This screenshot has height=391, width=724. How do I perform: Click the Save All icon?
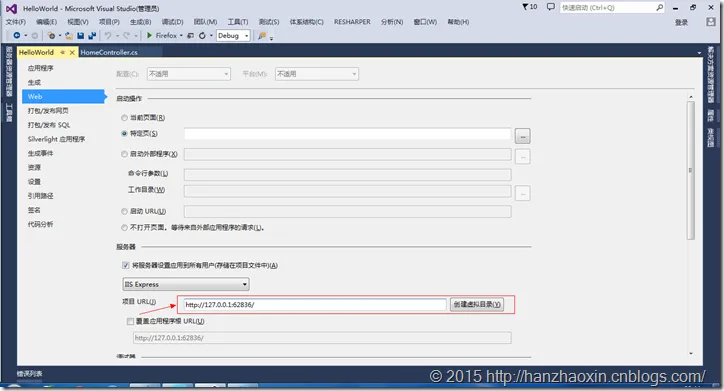[x=92, y=36]
